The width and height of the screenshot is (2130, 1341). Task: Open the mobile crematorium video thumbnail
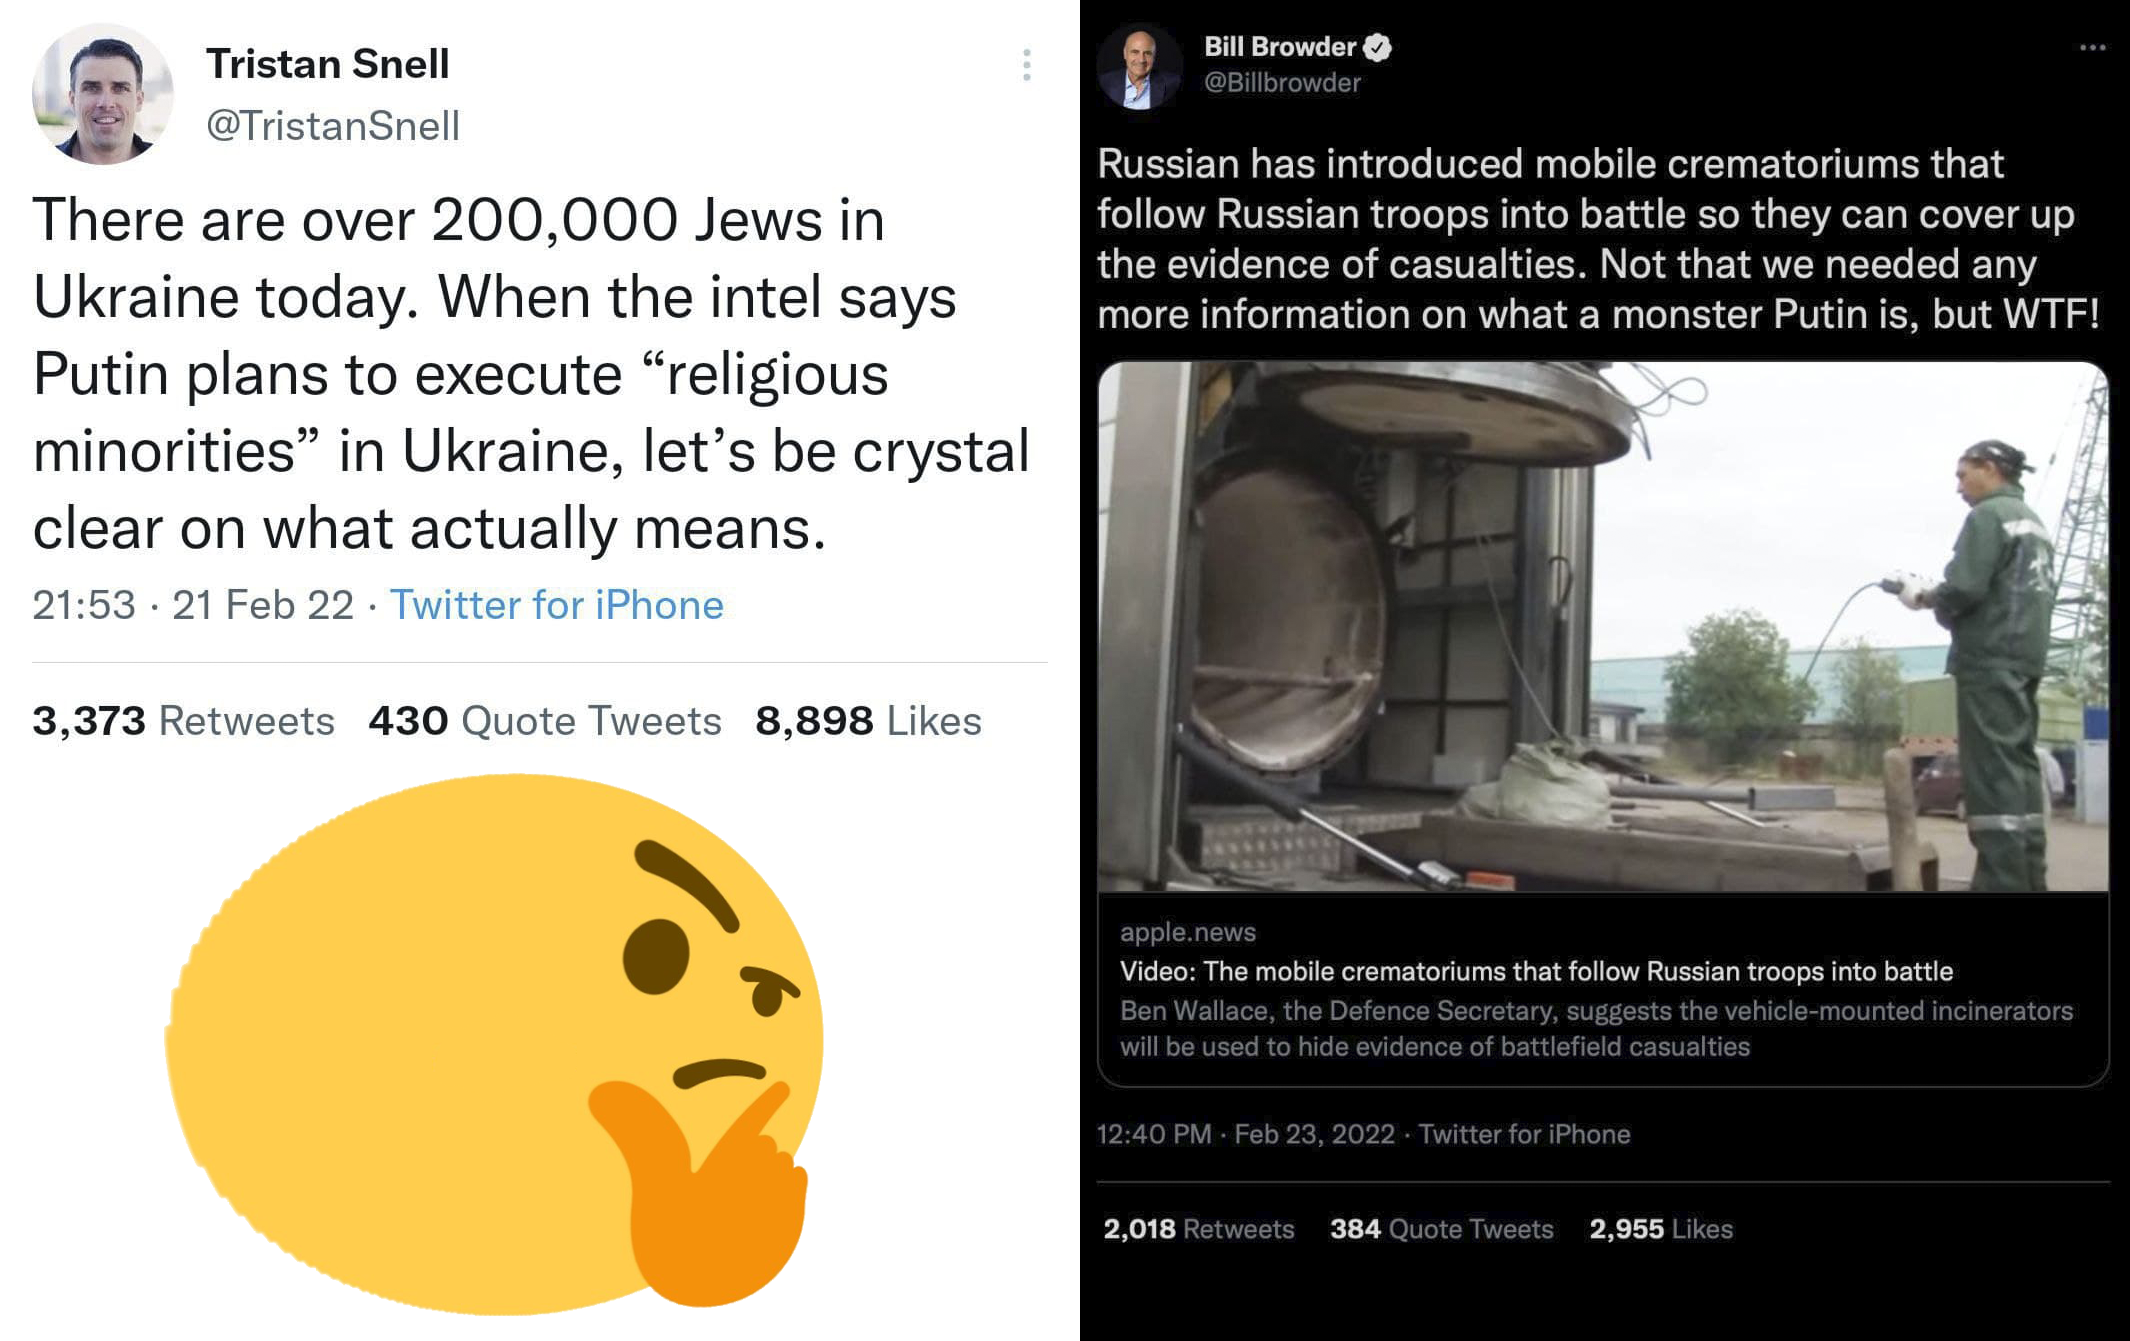click(x=1603, y=626)
